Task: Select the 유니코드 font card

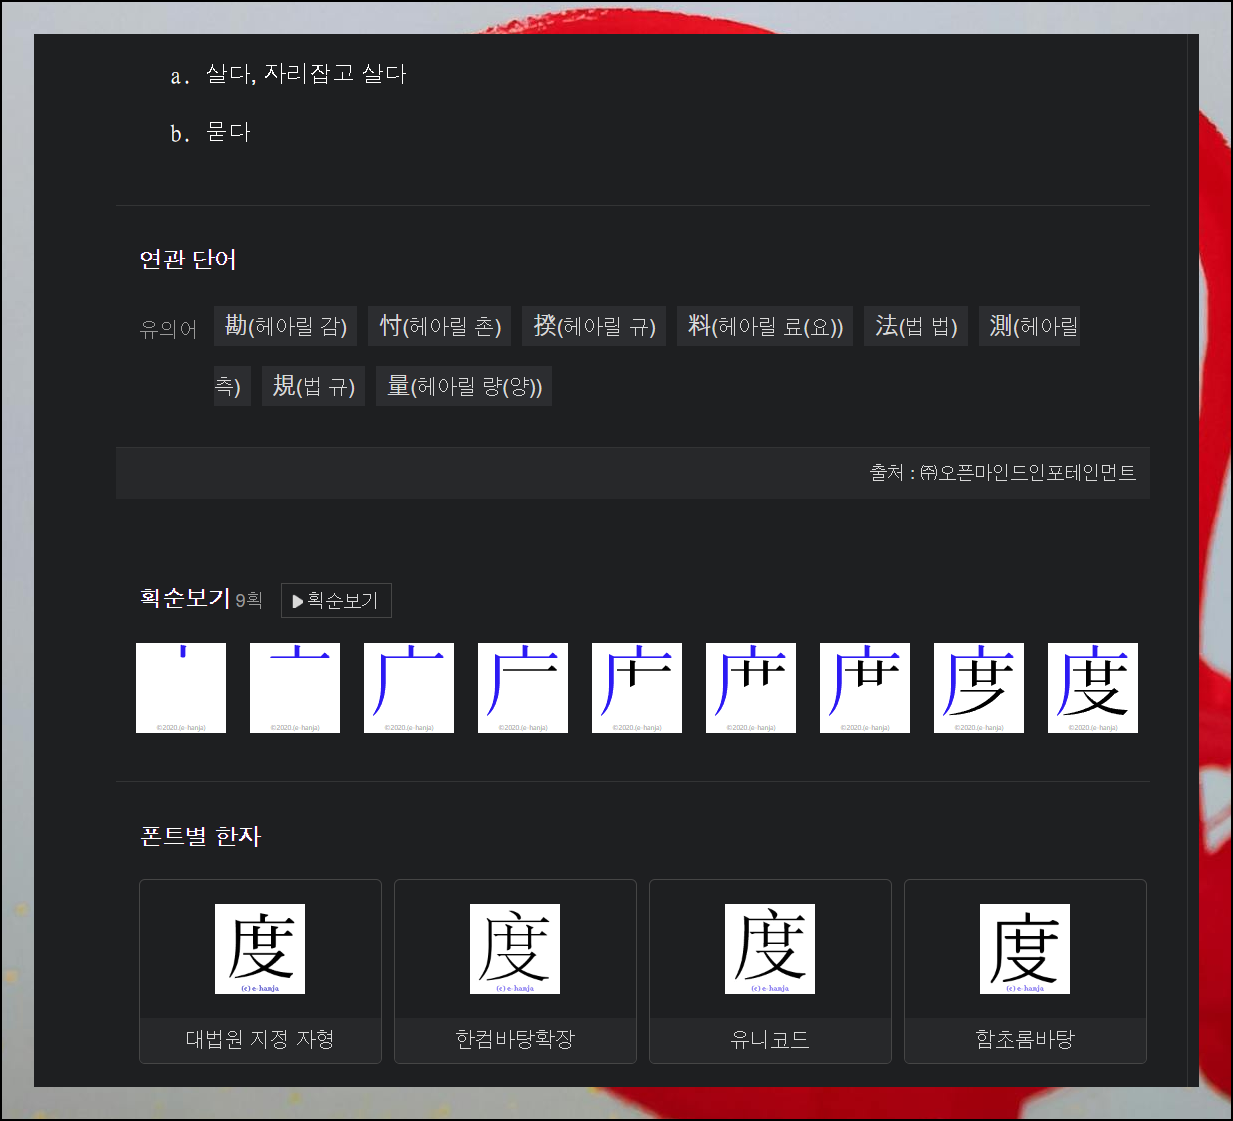Action: coord(770,971)
